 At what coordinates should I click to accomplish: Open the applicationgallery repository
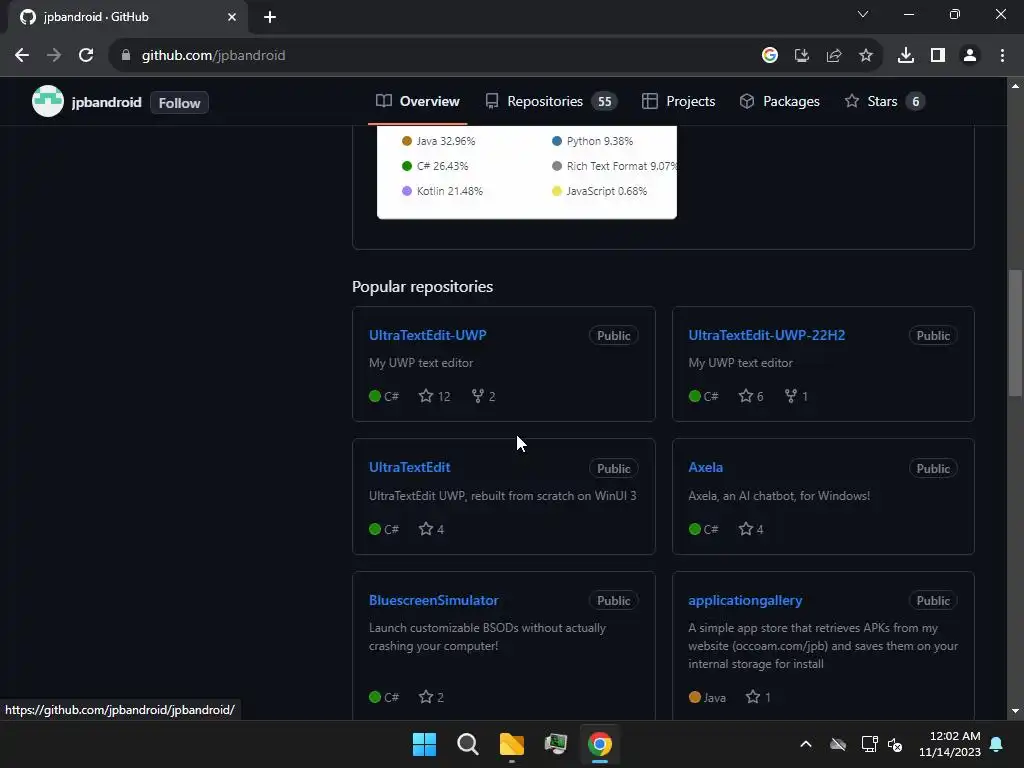pos(745,600)
